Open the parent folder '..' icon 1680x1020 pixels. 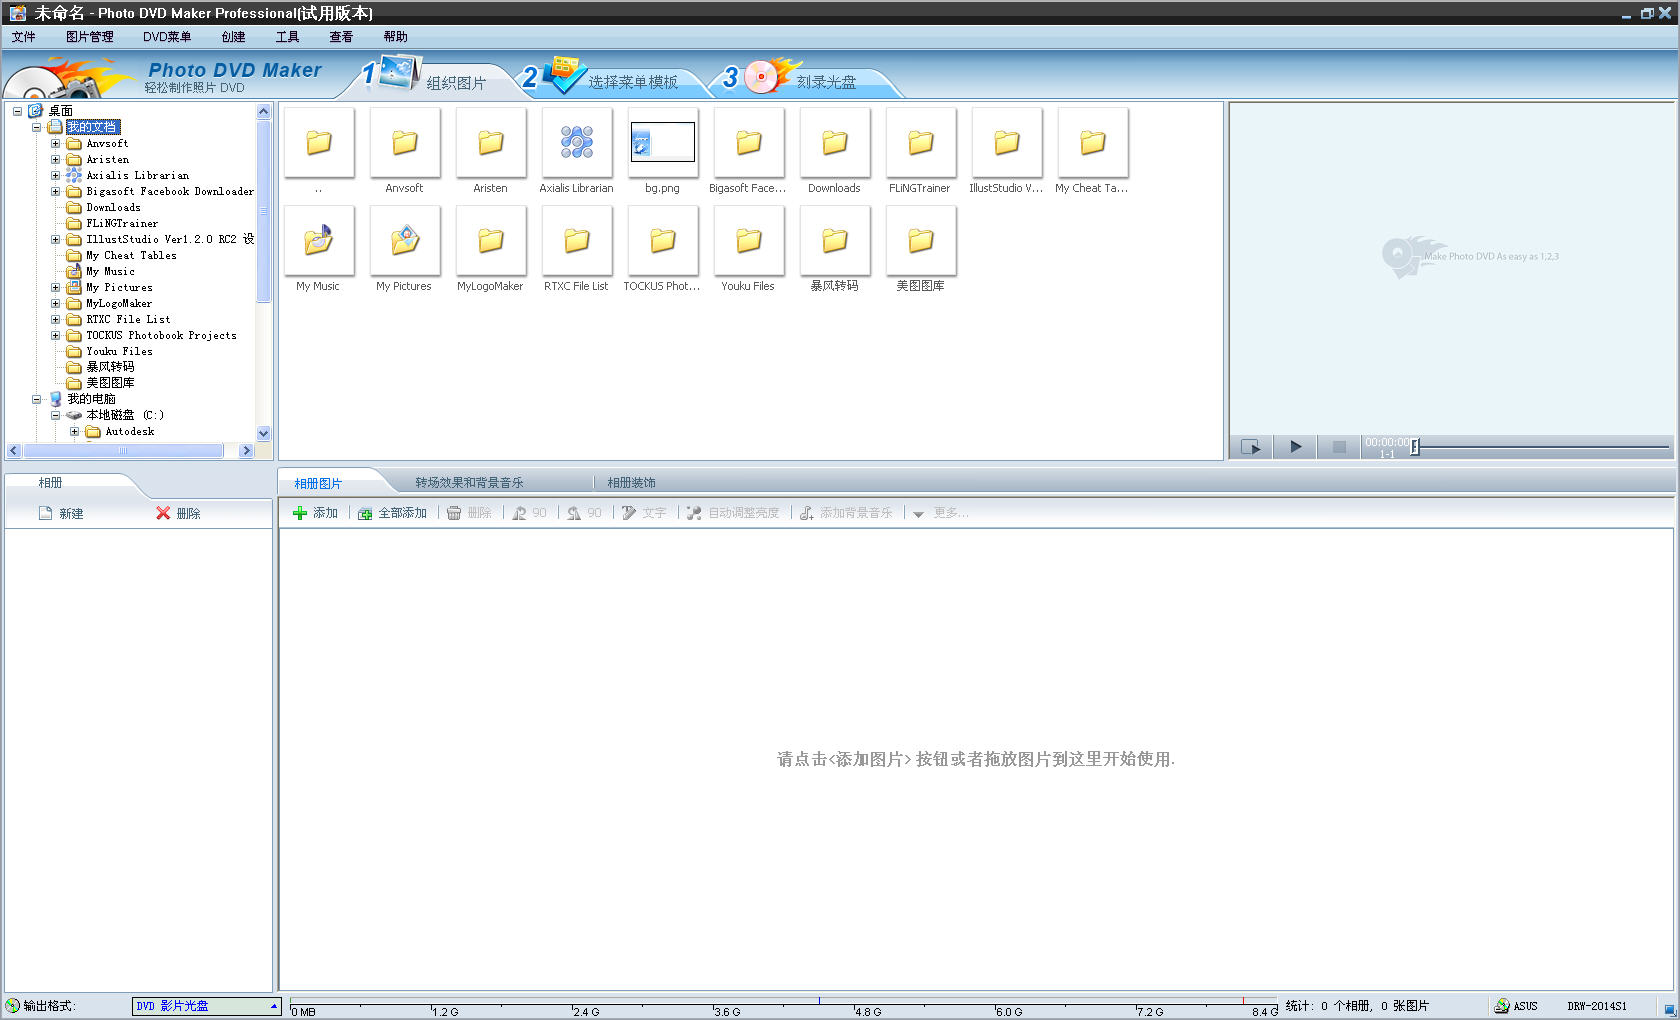click(x=319, y=143)
